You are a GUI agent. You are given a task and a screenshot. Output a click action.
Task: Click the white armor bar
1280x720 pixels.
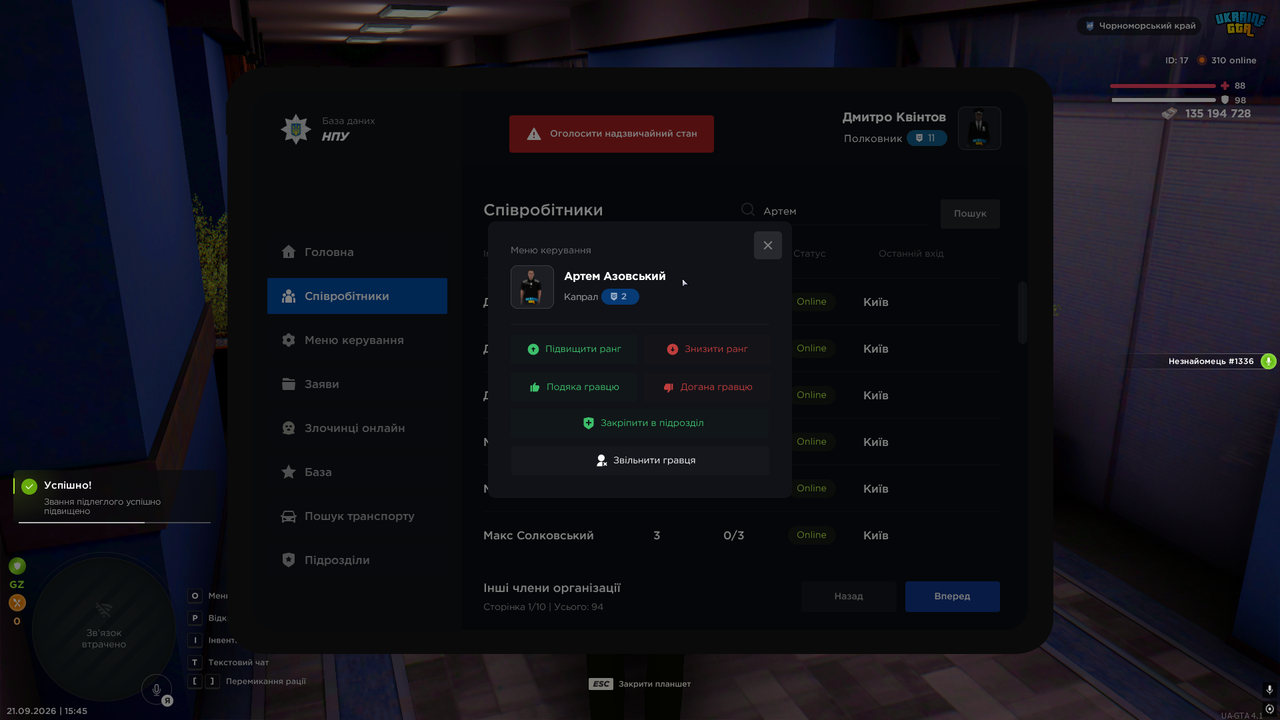(x=1163, y=100)
